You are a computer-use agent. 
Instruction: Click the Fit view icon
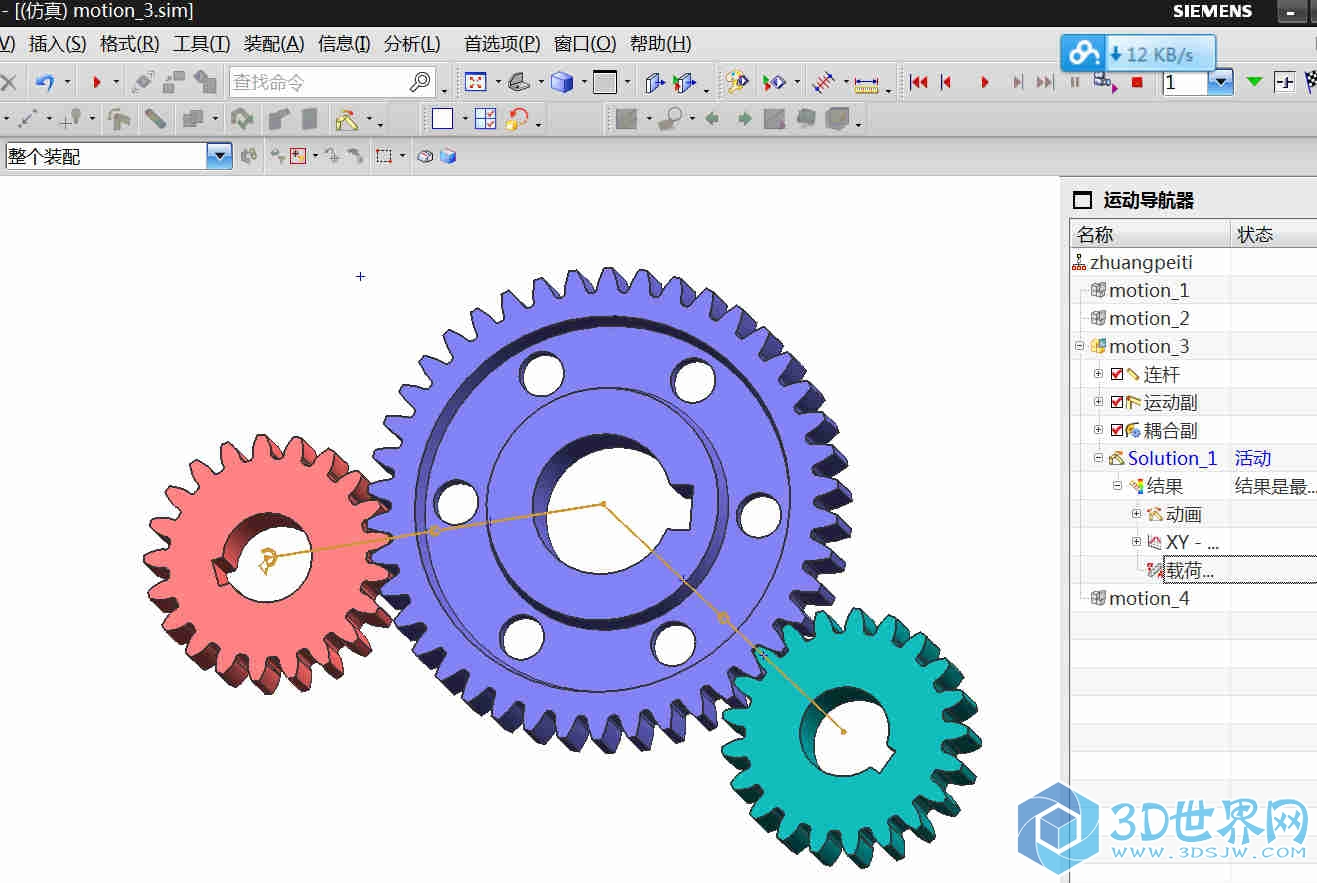click(x=476, y=82)
